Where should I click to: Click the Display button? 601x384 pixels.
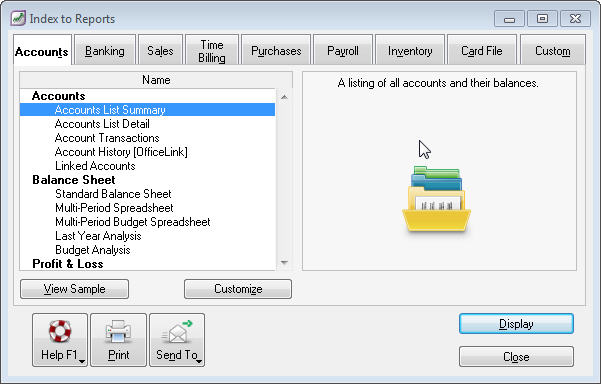(x=516, y=324)
